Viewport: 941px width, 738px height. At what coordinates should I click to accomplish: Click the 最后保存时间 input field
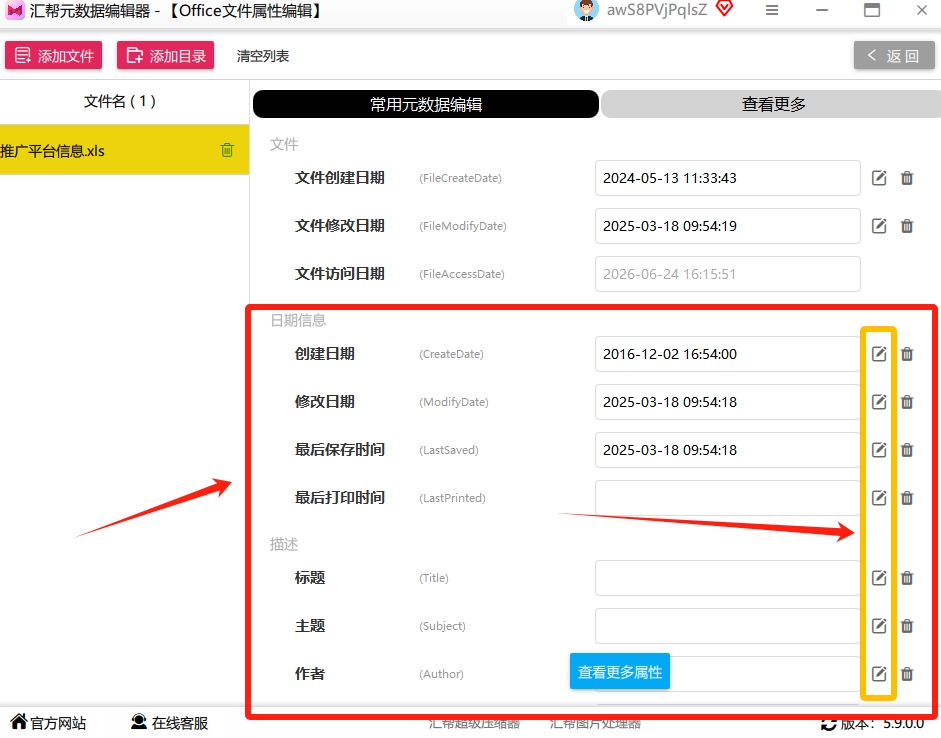(x=727, y=450)
